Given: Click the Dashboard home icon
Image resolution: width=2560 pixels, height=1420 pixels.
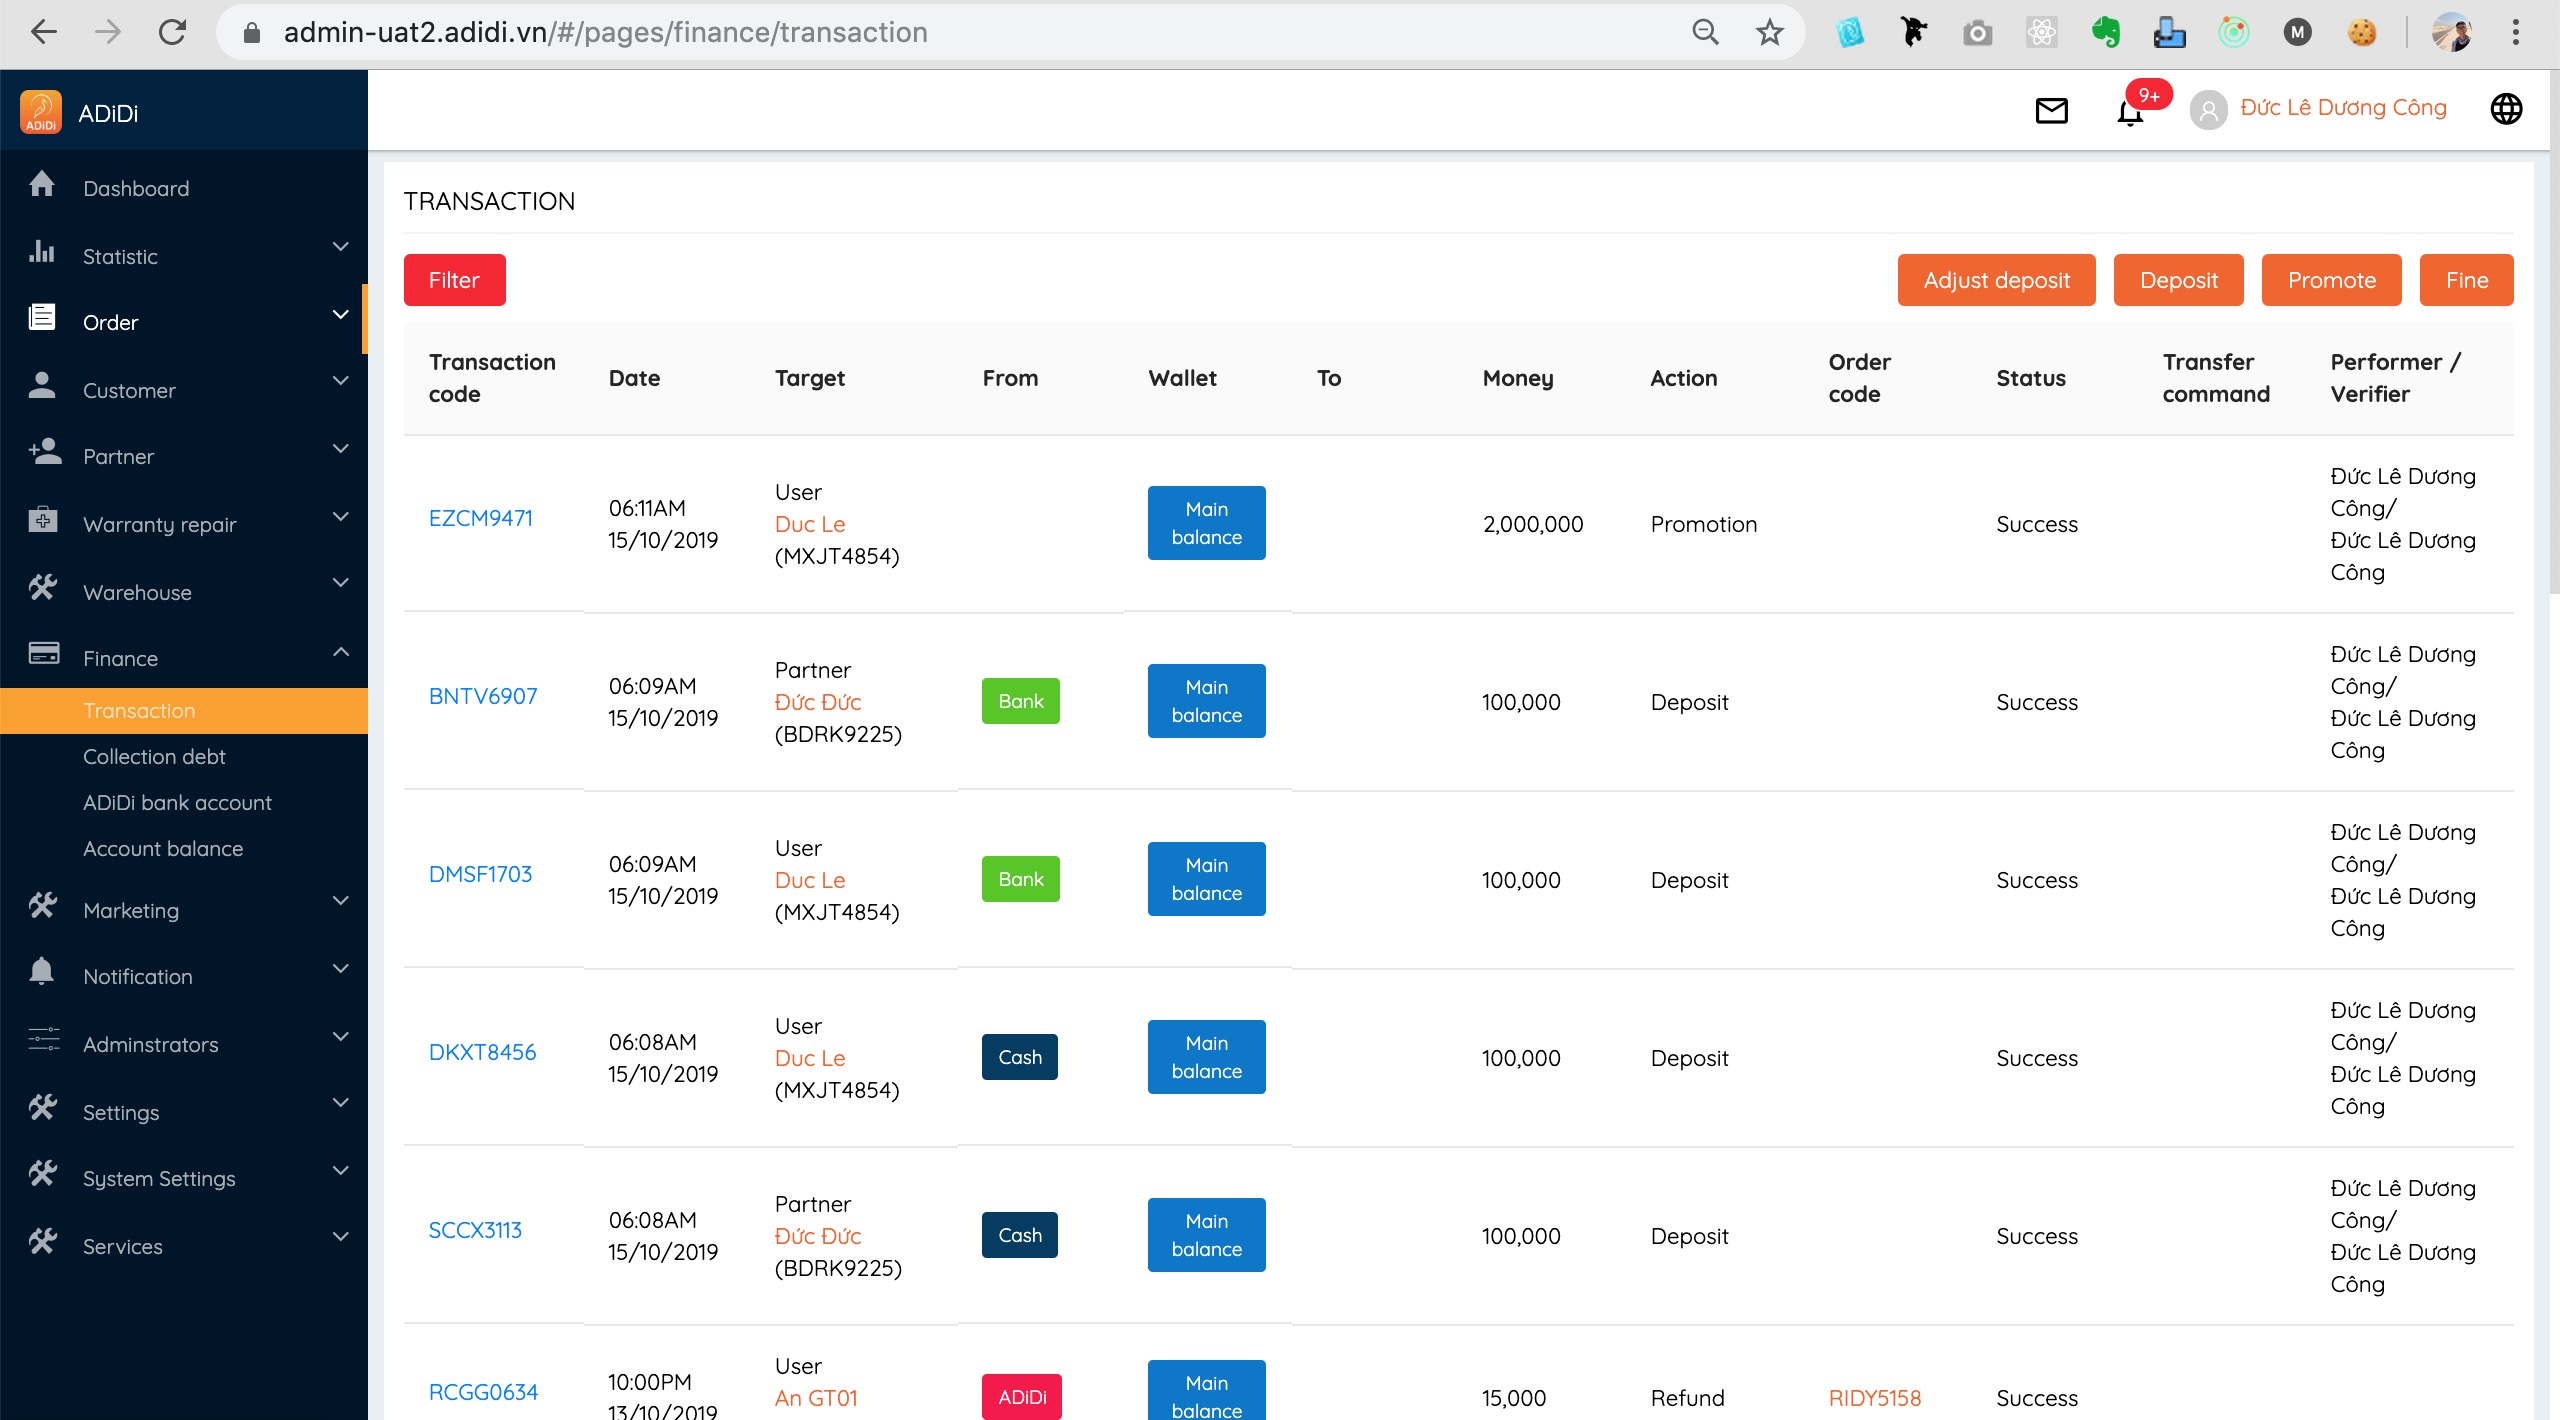Looking at the screenshot, I should pos(42,185).
